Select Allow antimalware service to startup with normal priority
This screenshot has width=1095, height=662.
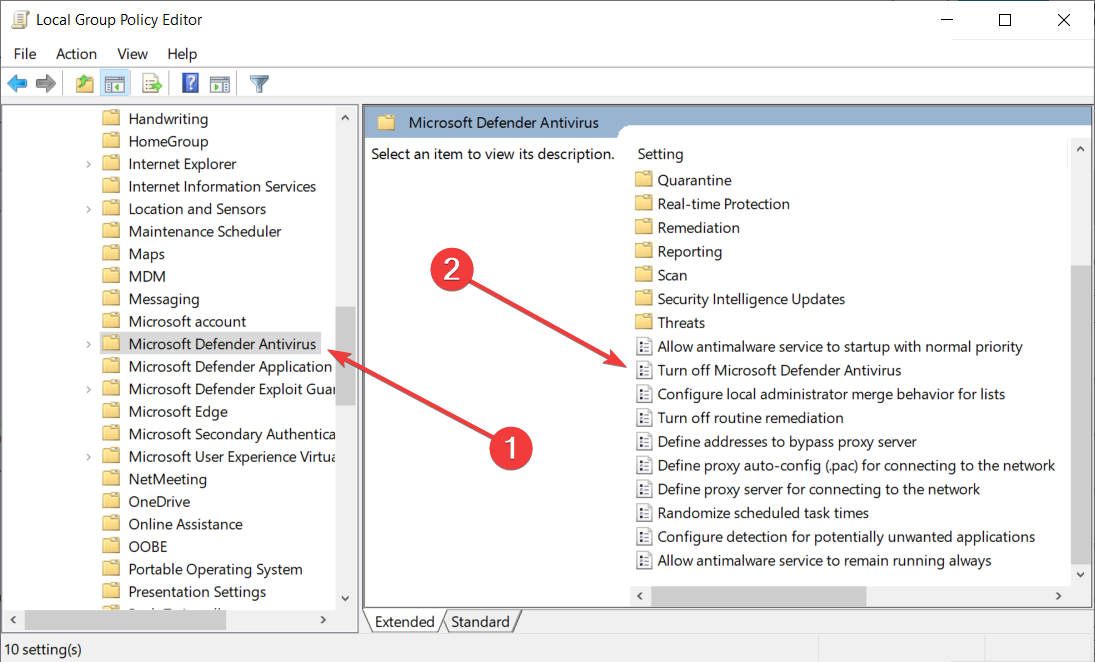point(839,346)
